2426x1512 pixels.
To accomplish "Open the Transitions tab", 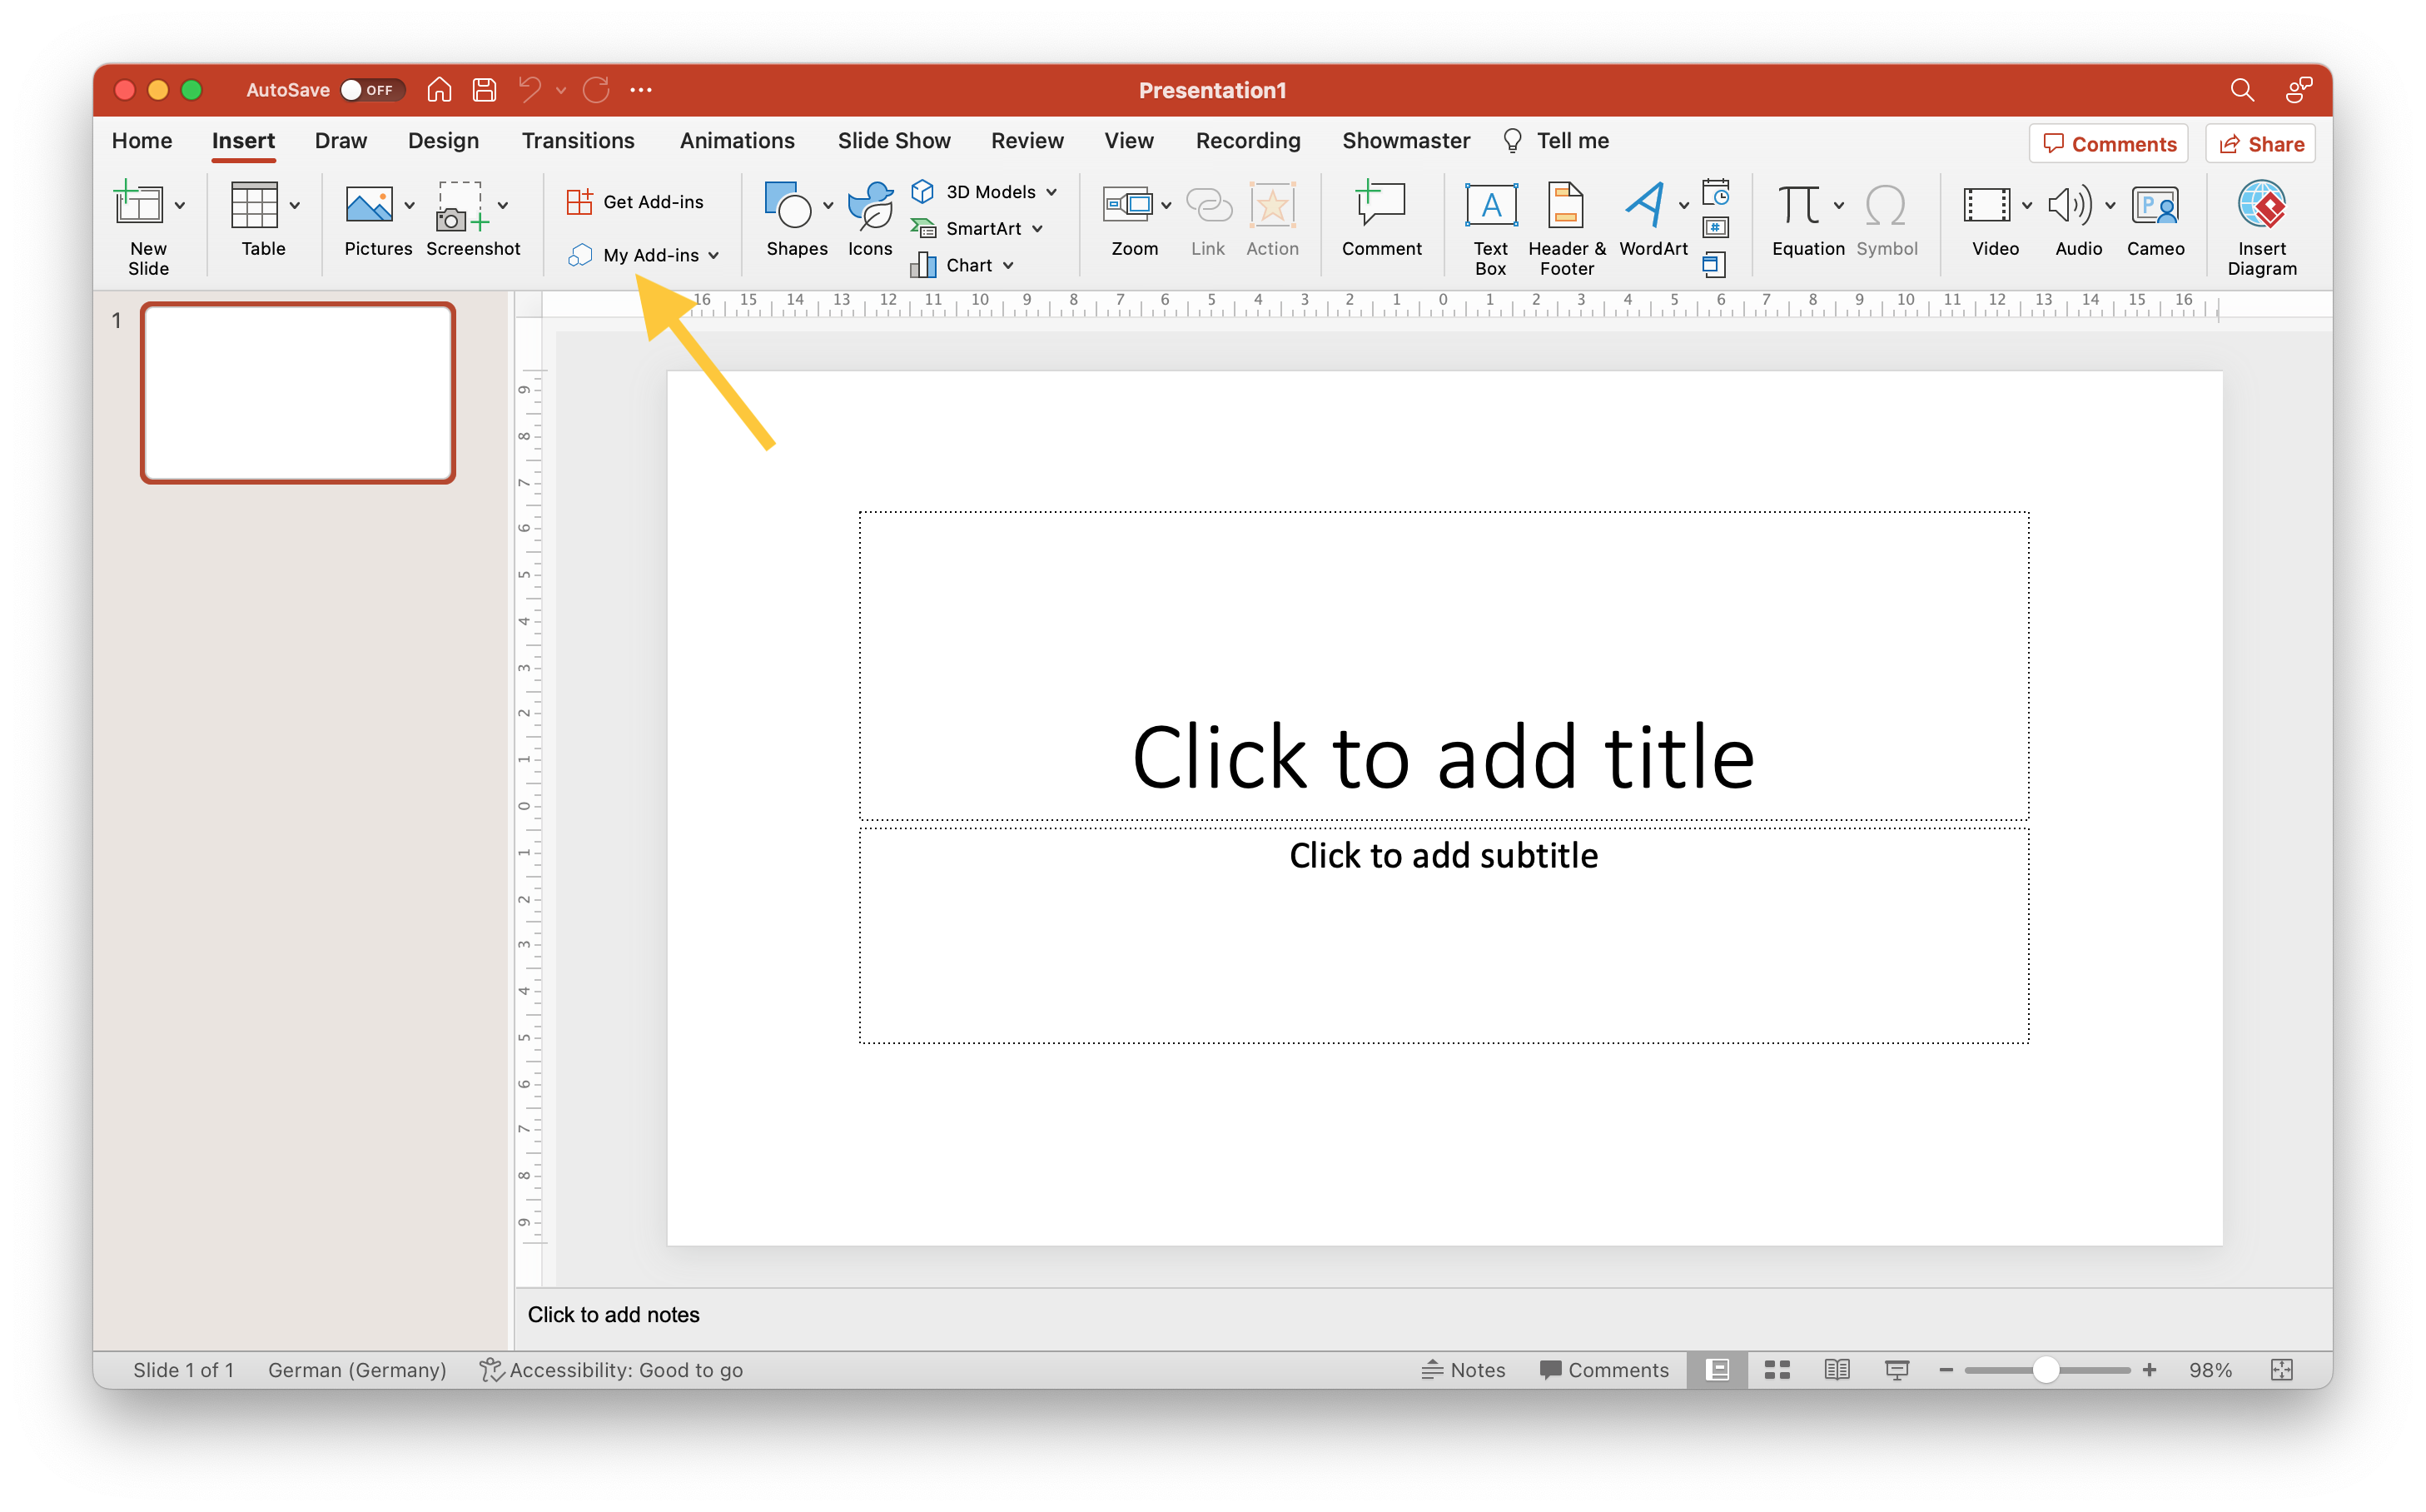I will 578,141.
